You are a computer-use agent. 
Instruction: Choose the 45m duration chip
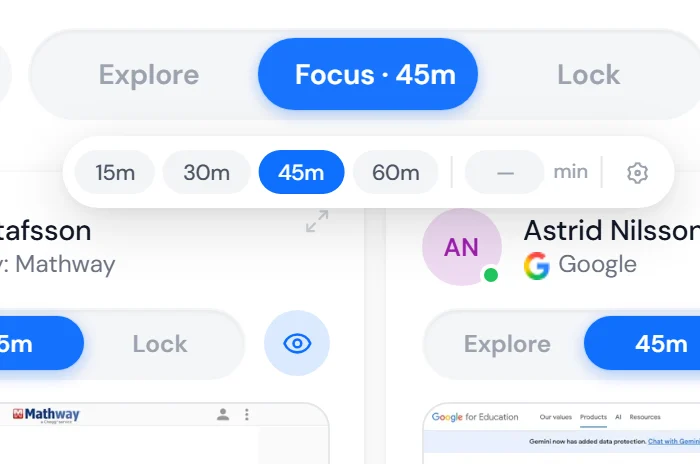(301, 172)
